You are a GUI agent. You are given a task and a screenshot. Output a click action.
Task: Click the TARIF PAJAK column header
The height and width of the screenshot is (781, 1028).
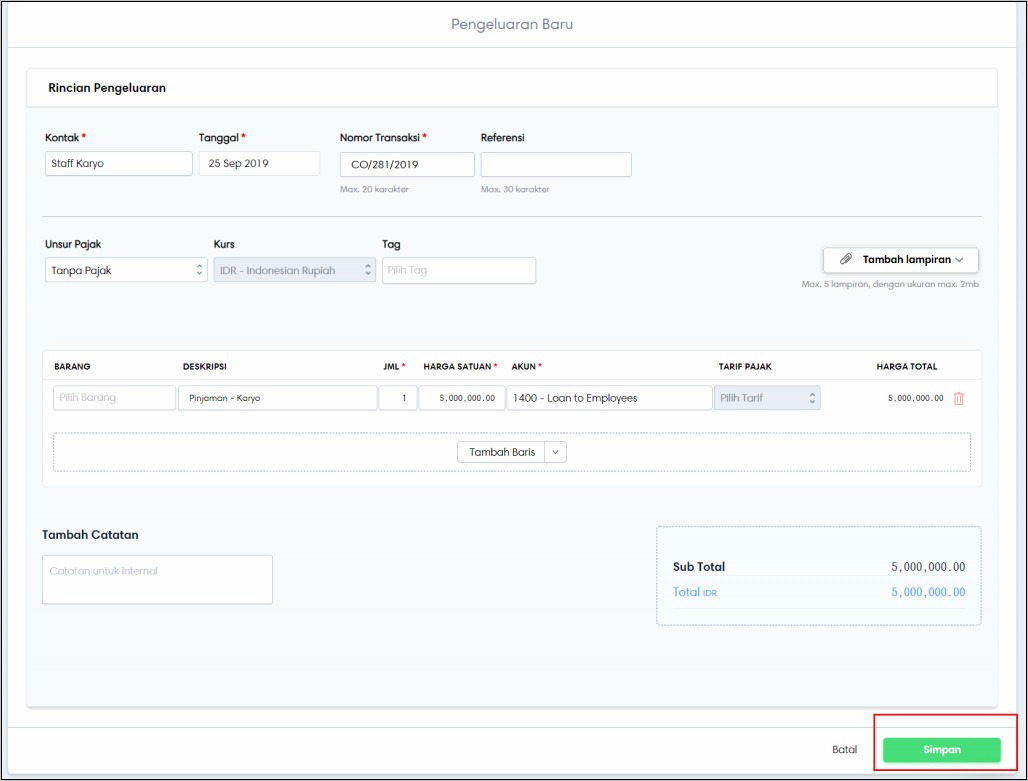click(x=745, y=367)
